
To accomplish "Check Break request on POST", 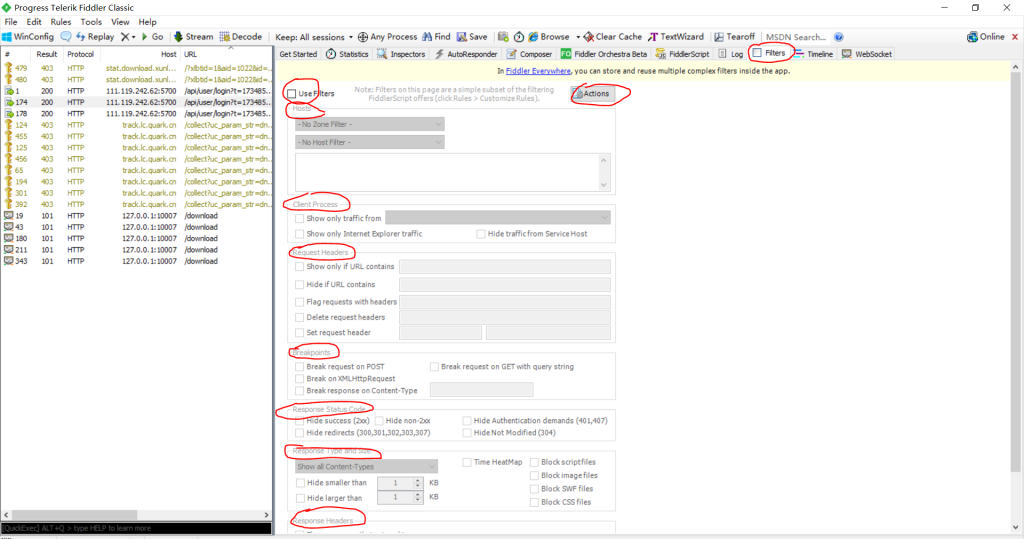I will (299, 367).
